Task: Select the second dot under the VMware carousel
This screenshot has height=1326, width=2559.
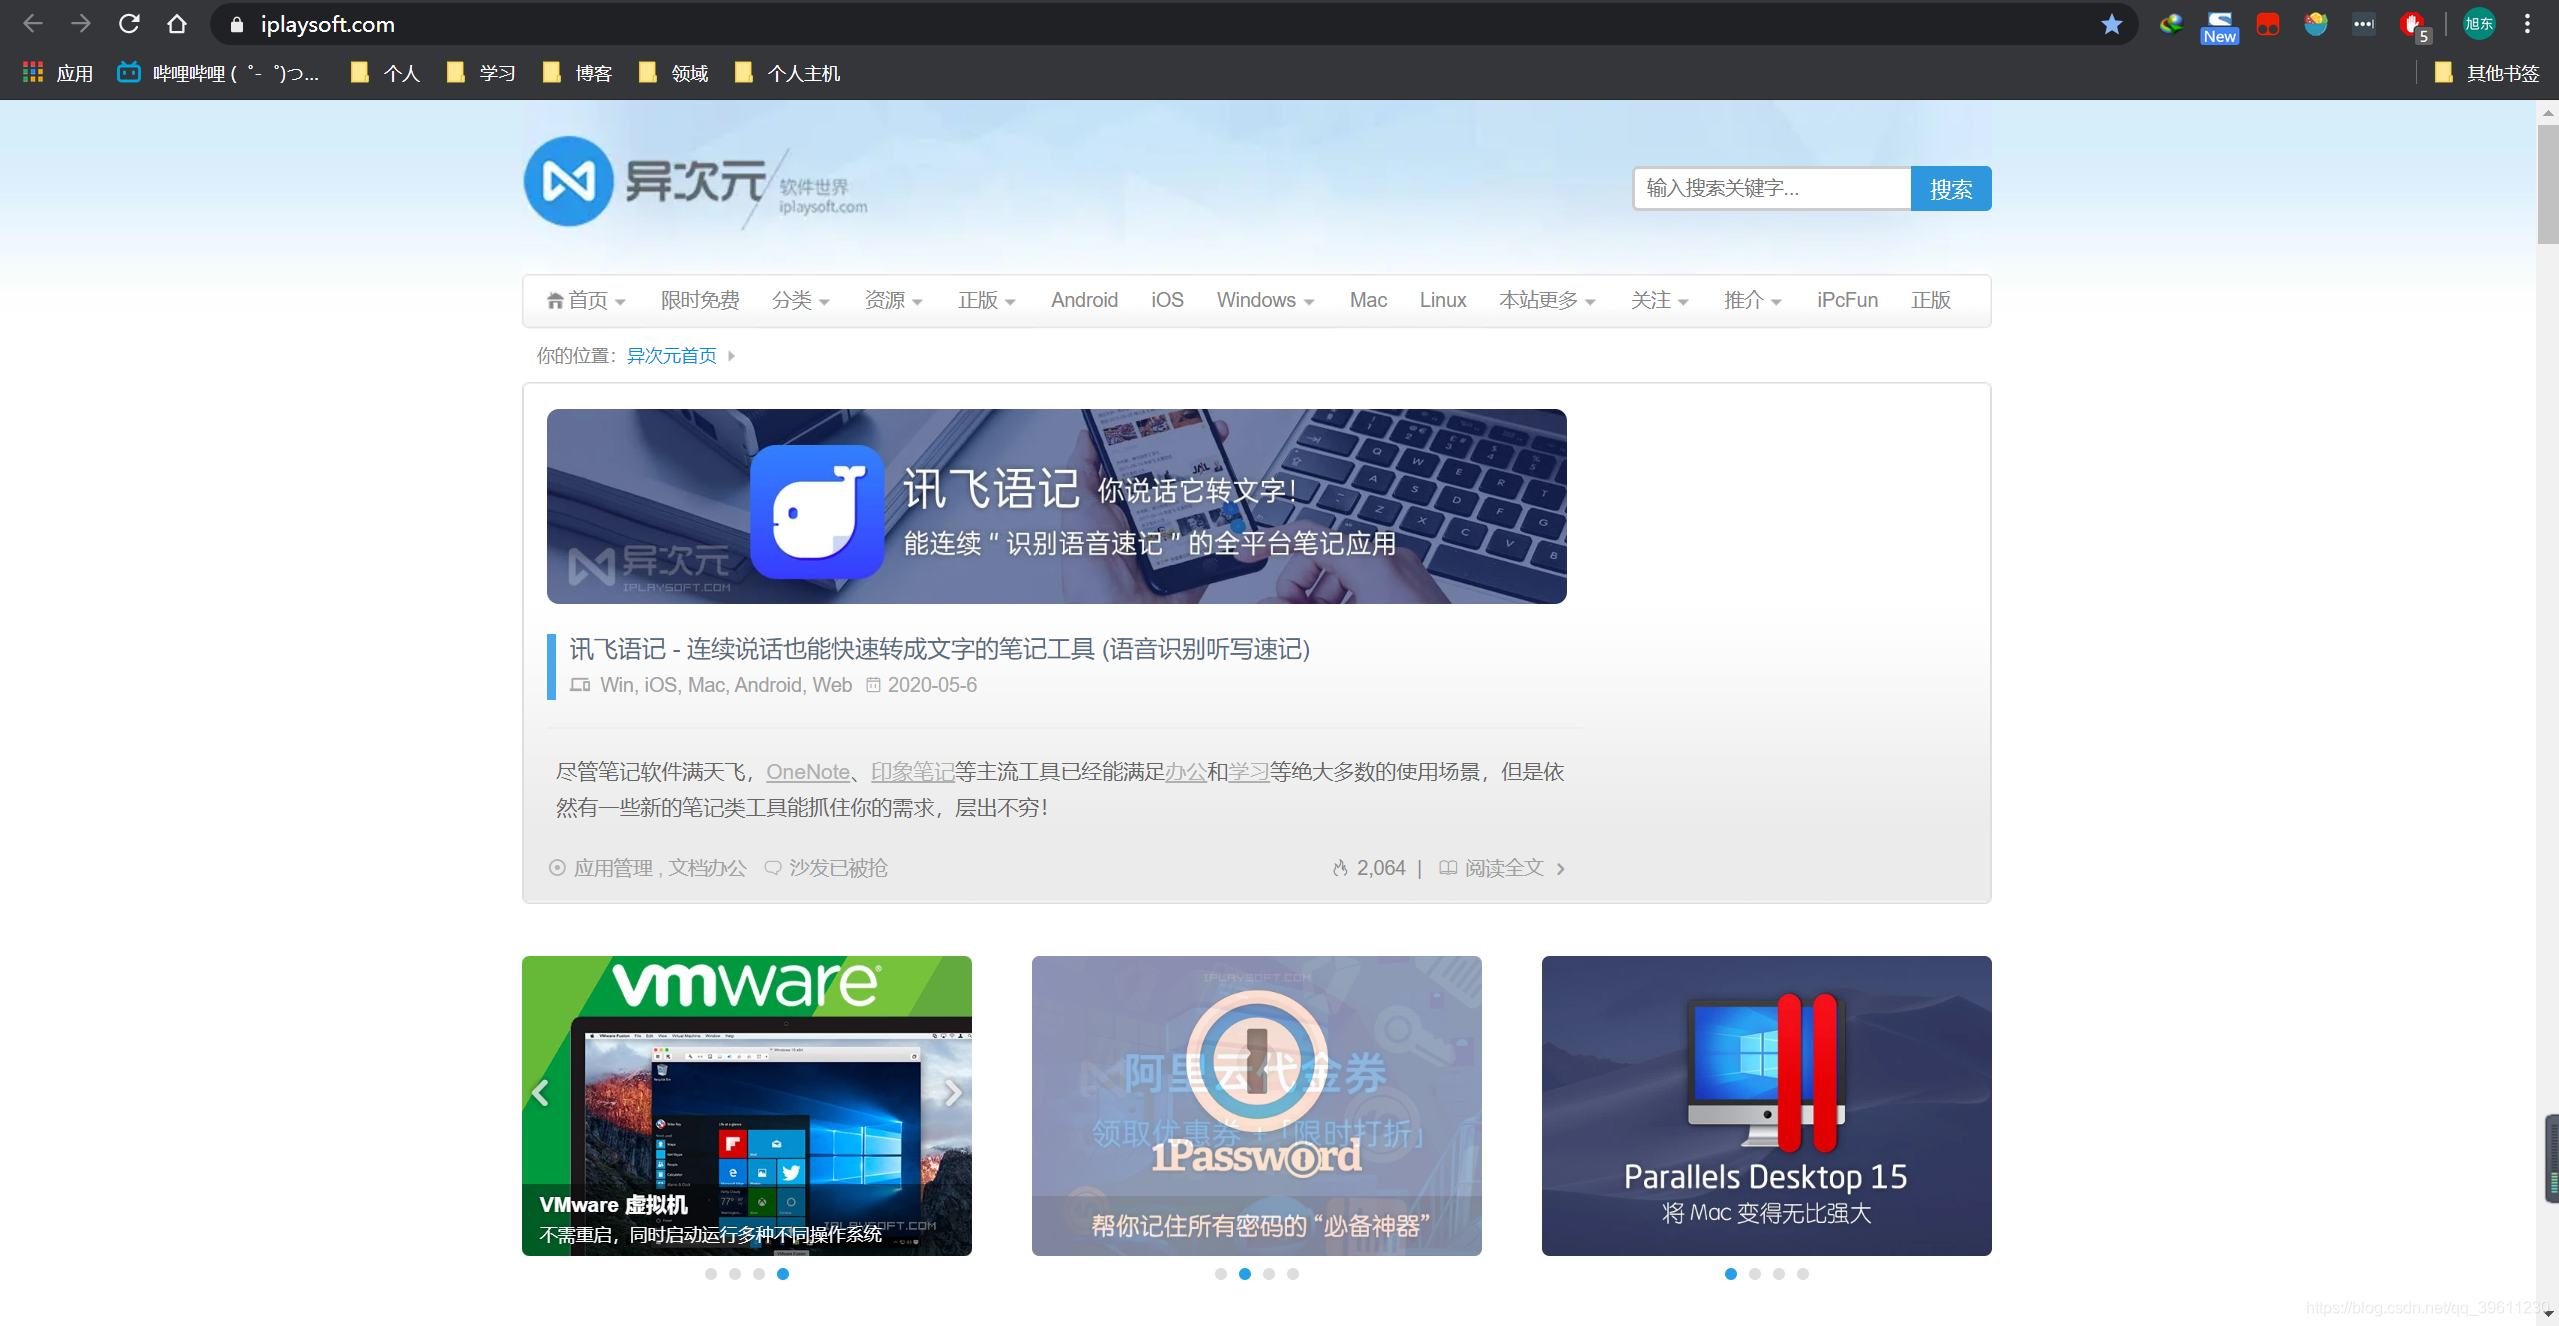Action: click(x=735, y=1273)
